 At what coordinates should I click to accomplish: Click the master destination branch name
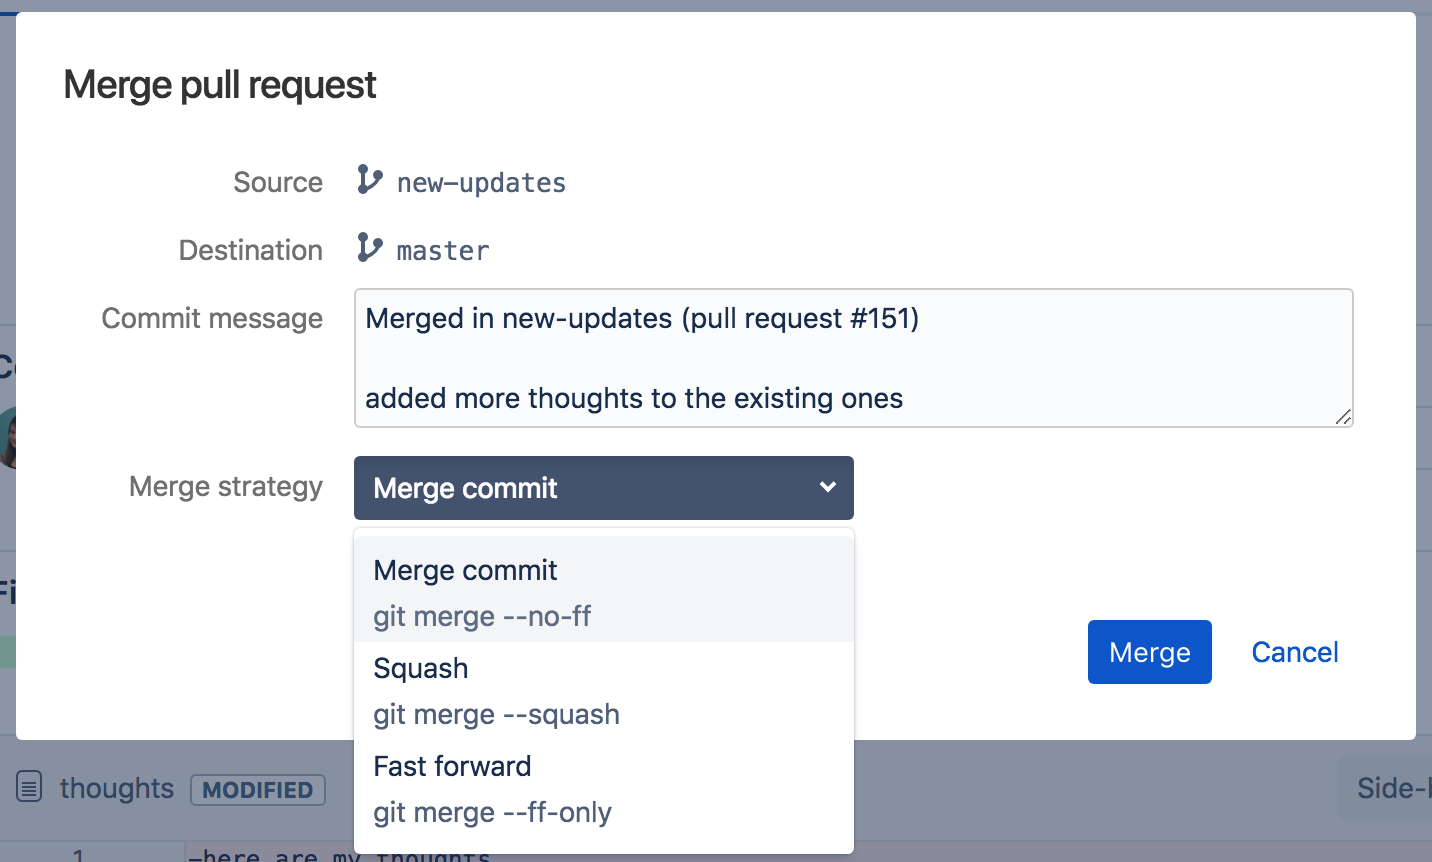coord(443,251)
